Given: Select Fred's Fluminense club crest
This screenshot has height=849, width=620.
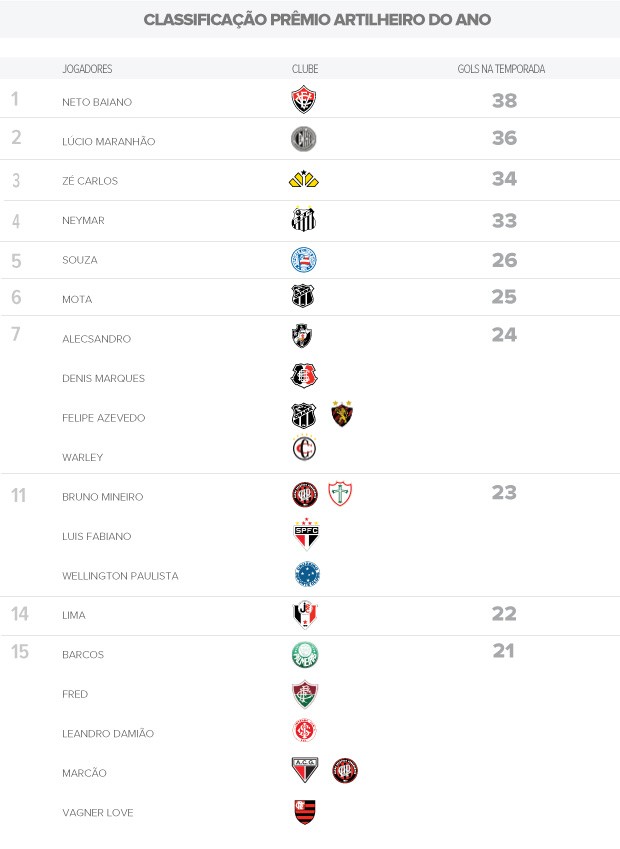Looking at the screenshot, I should 305,694.
